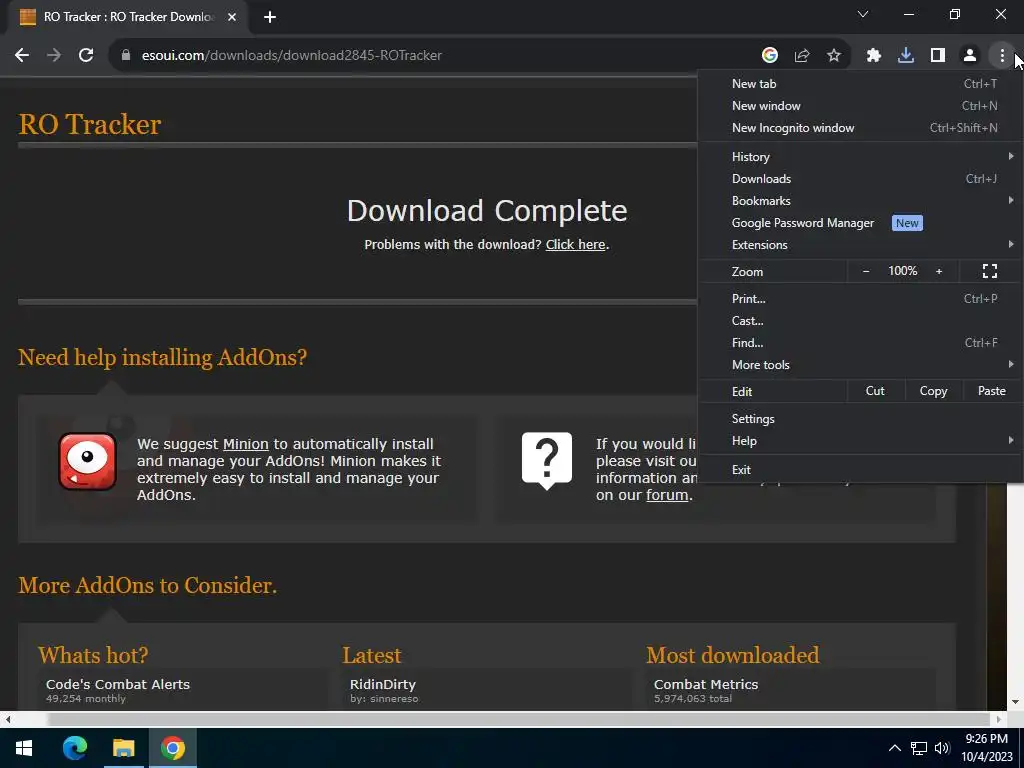Click the taskbar clock and date
Screen dimensions: 1024x768
(x=986, y=748)
